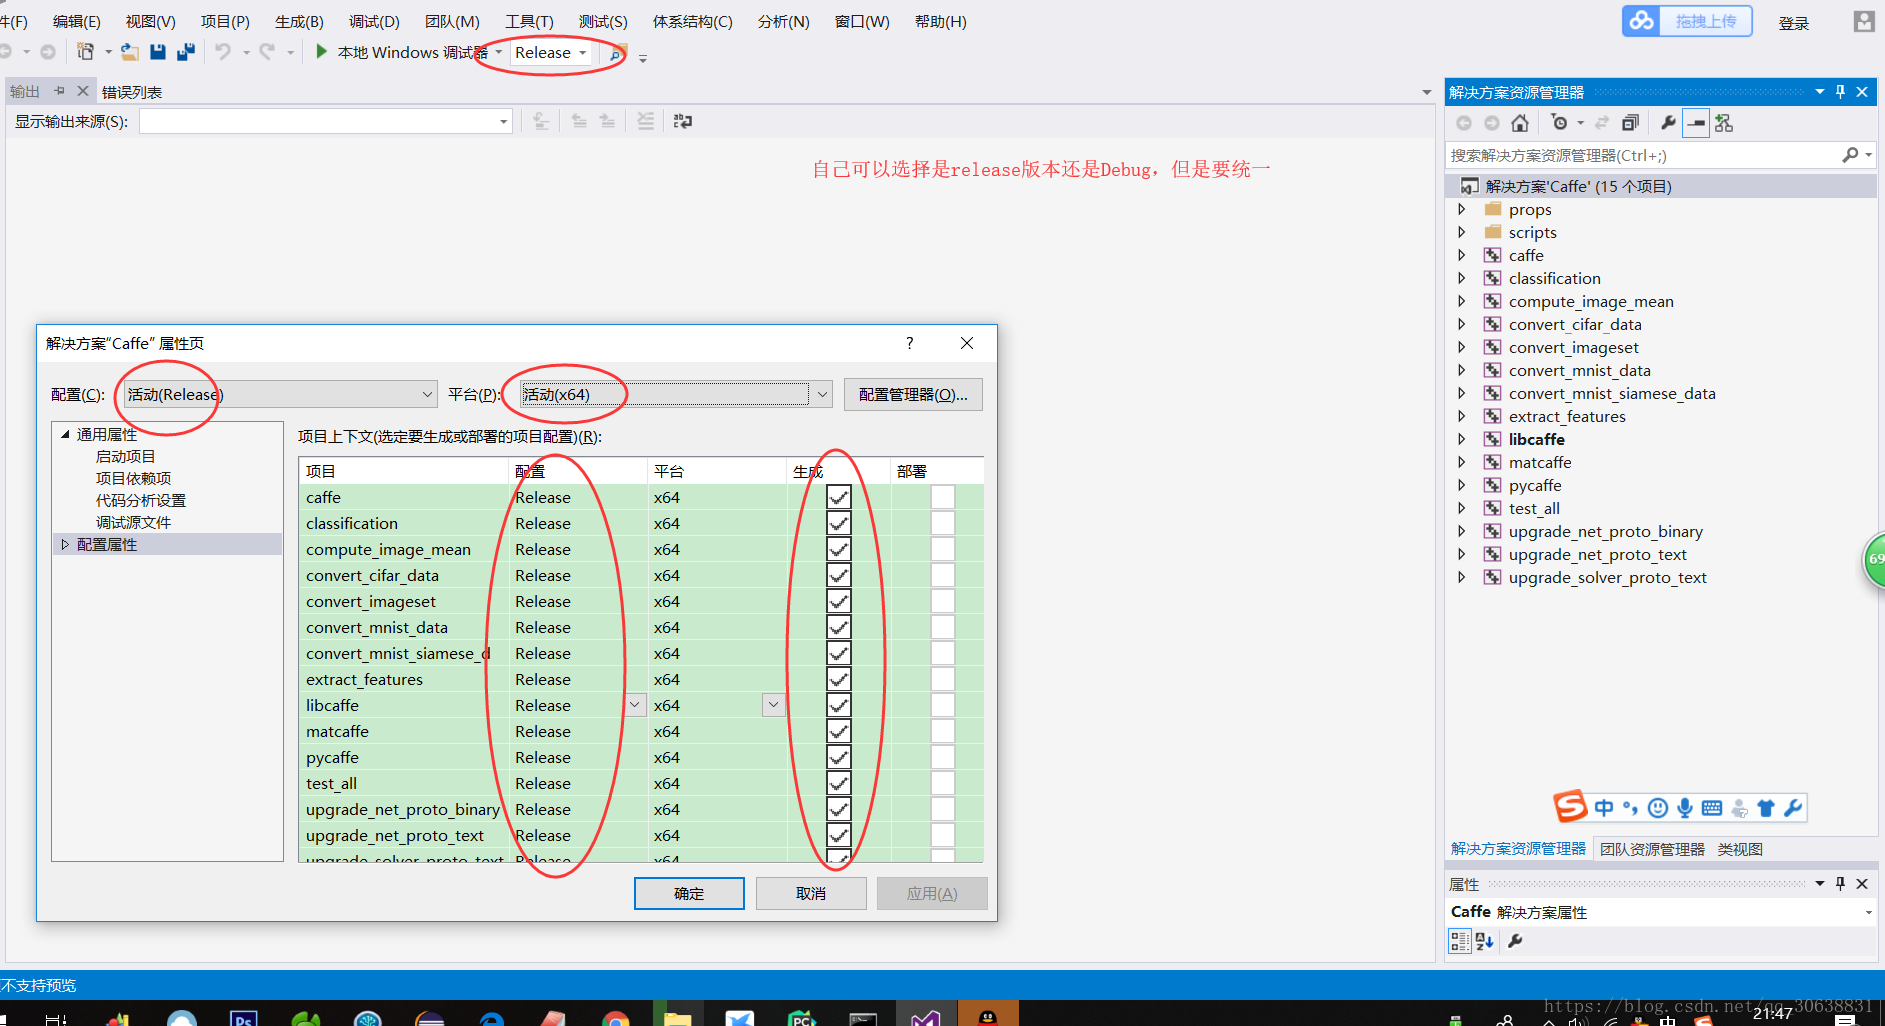Viewport: 1885px width, 1026px height.
Task: Click the soft keyboard icon on Sogou toolbar
Action: click(1712, 808)
